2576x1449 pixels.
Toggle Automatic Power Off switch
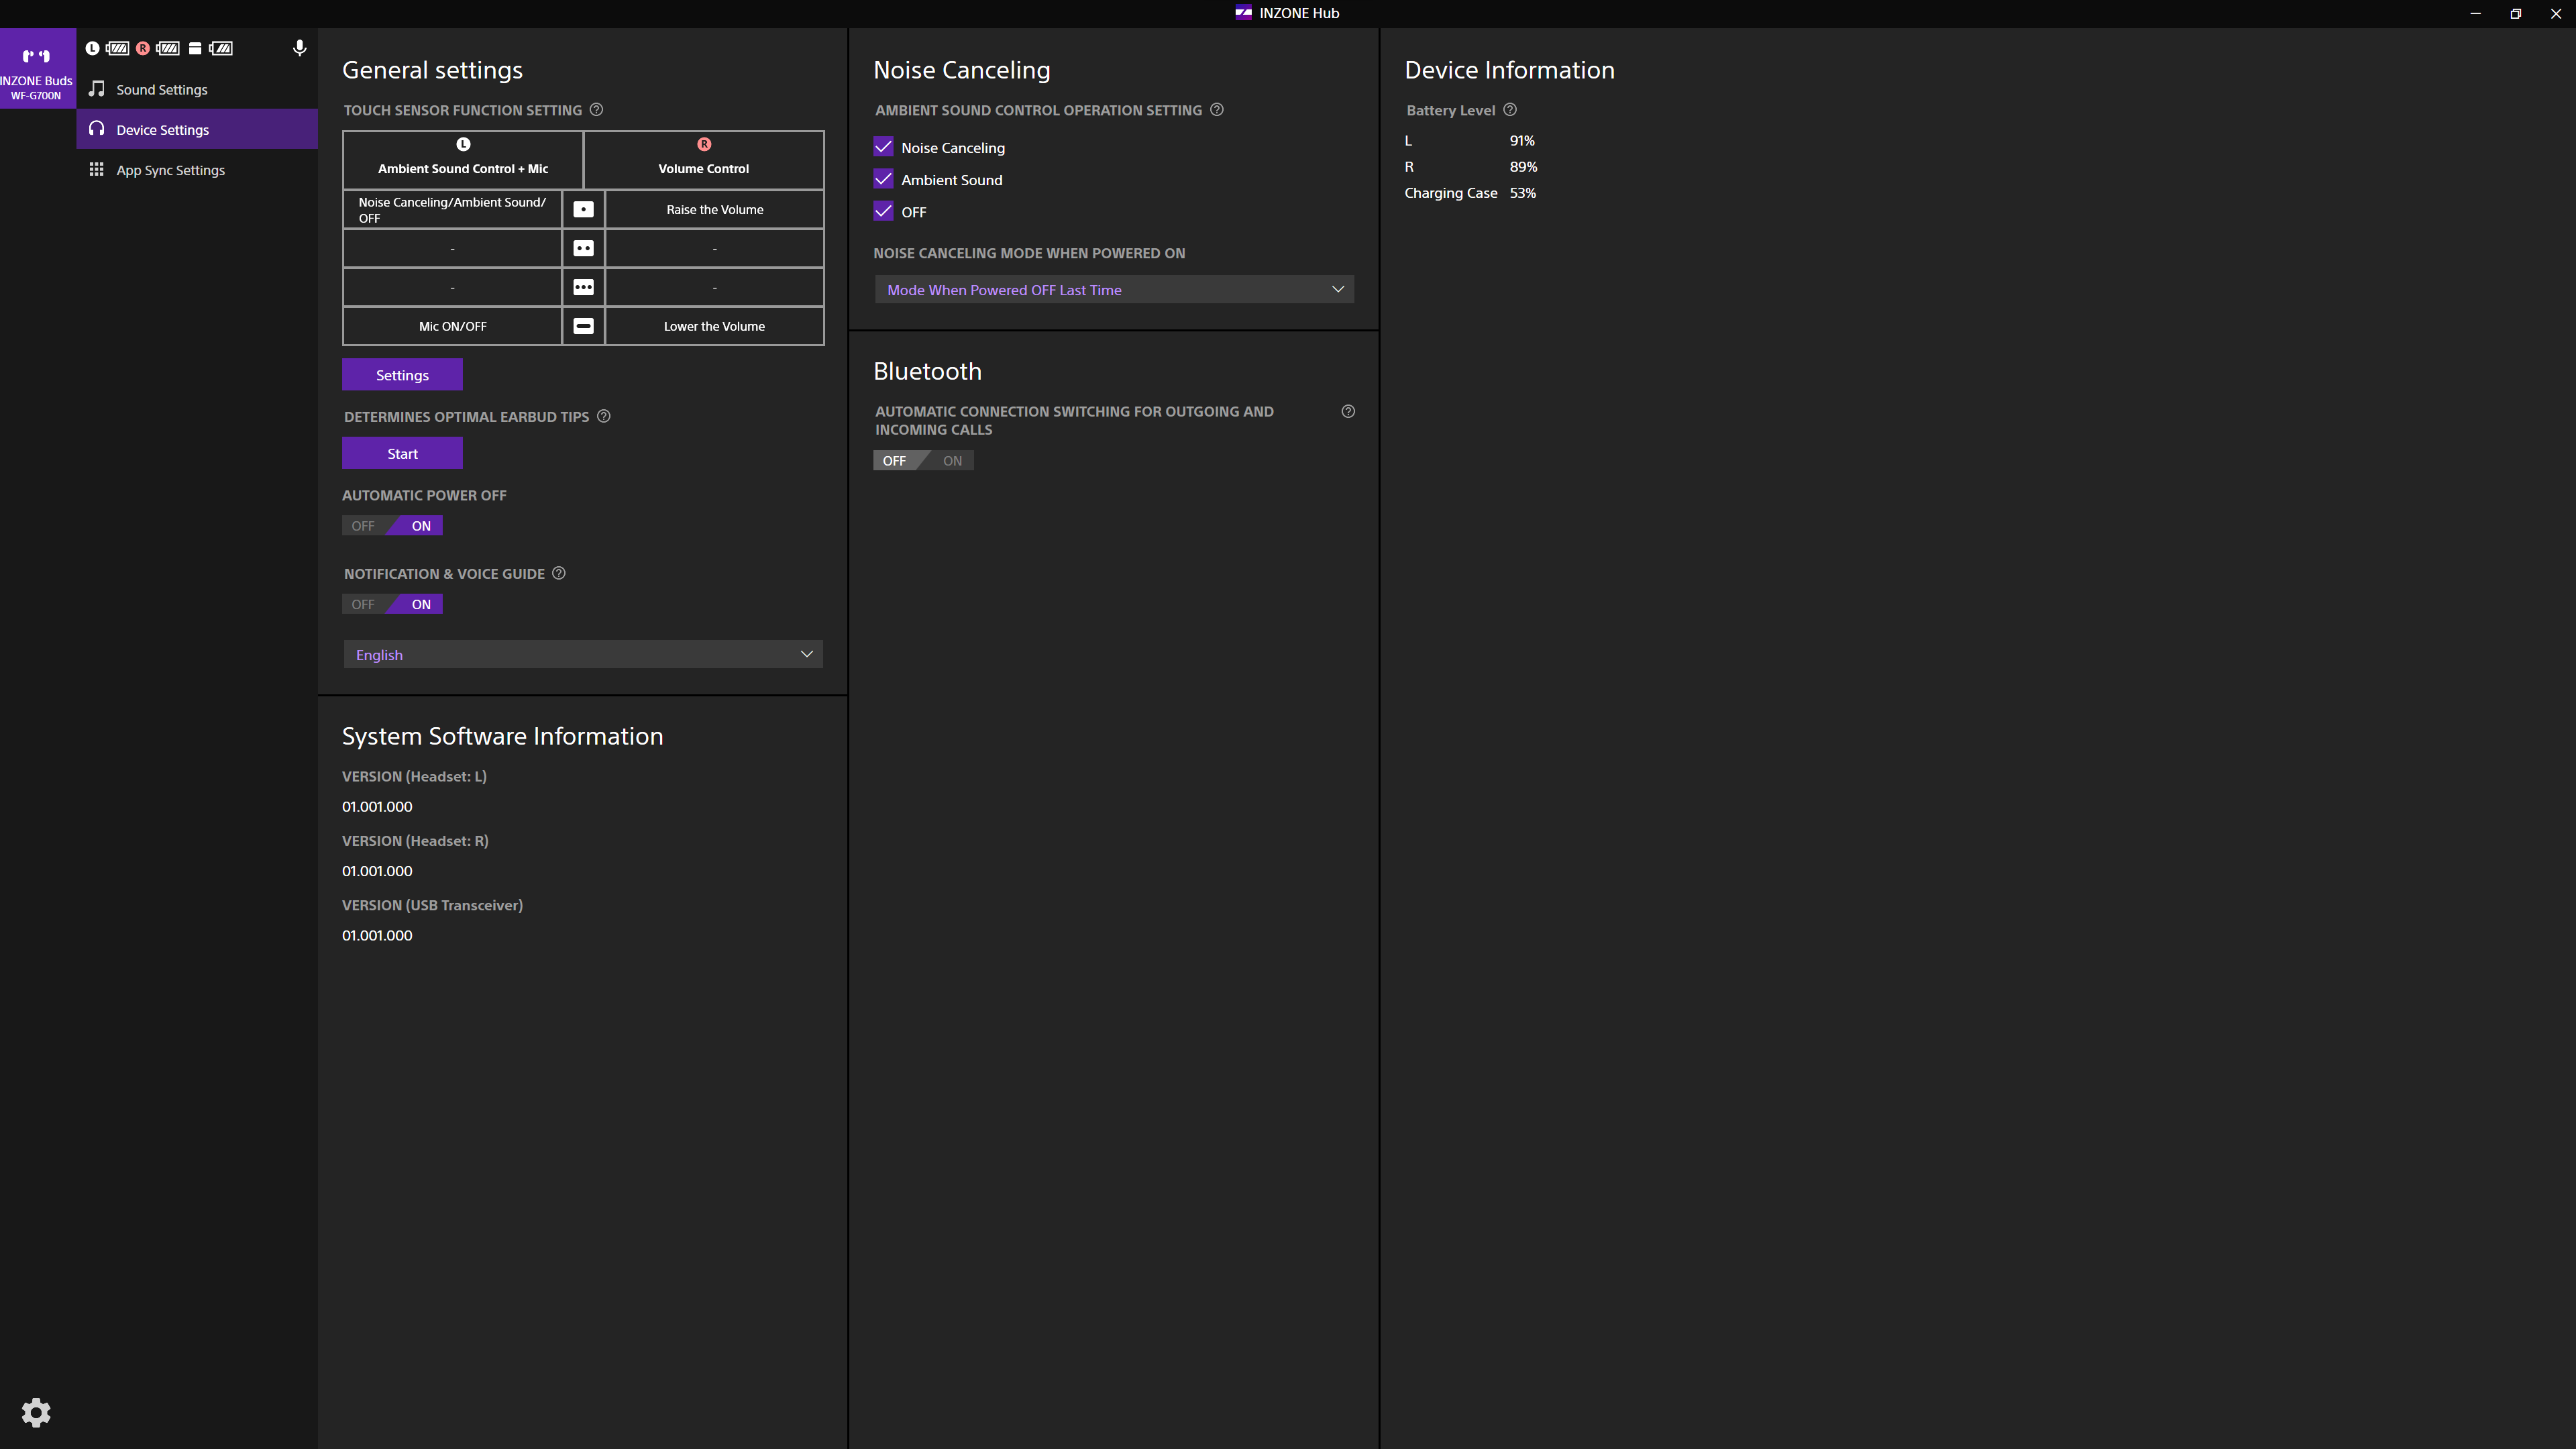(392, 526)
